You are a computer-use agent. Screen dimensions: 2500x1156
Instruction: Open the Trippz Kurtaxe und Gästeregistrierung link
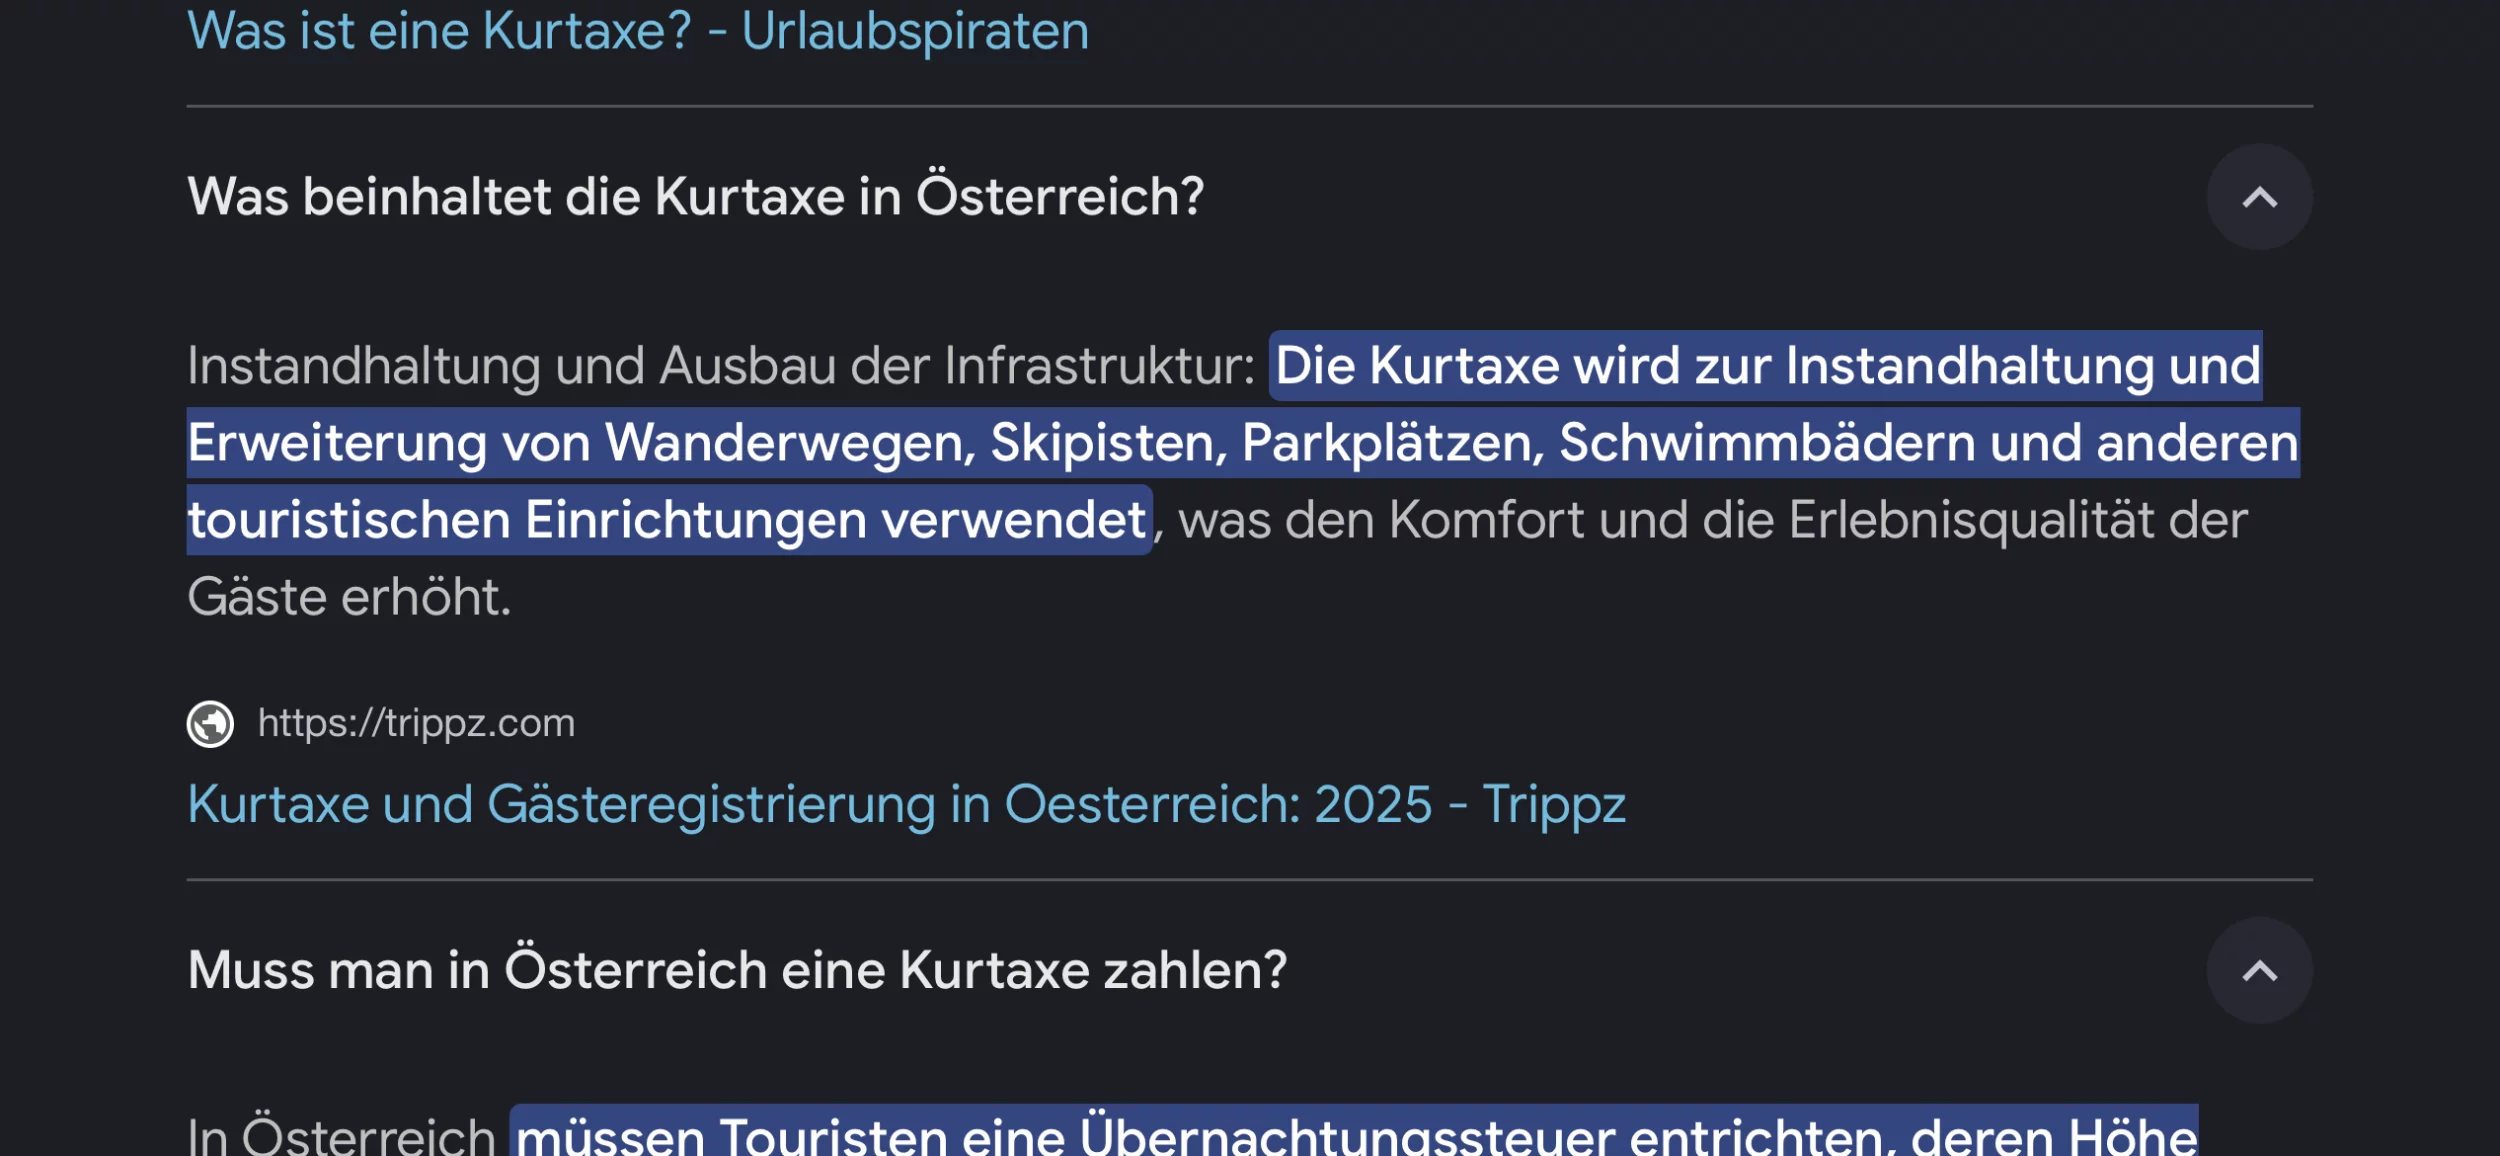pos(906,804)
